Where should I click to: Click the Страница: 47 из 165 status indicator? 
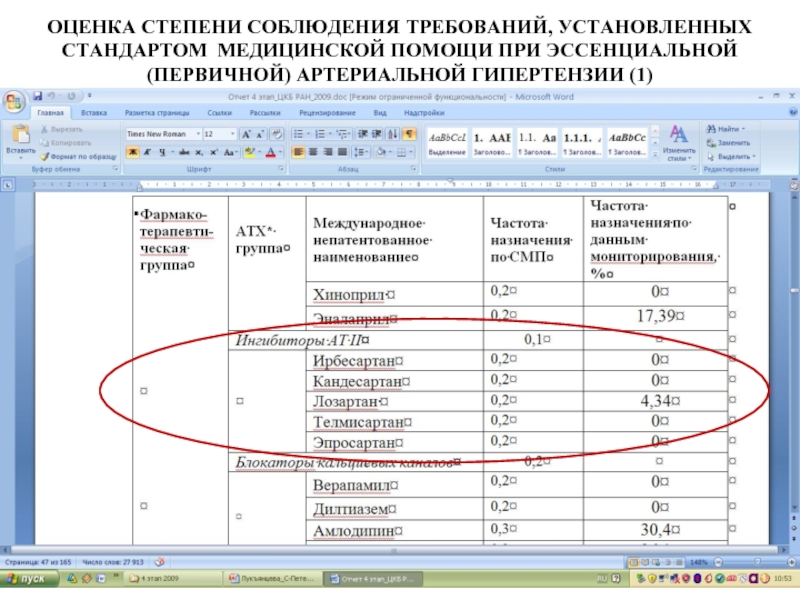click(x=38, y=562)
